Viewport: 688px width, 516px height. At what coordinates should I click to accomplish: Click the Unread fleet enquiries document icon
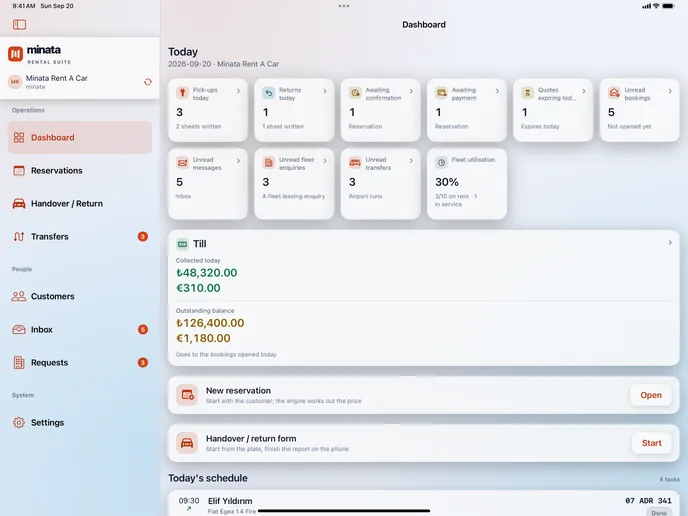(x=269, y=163)
